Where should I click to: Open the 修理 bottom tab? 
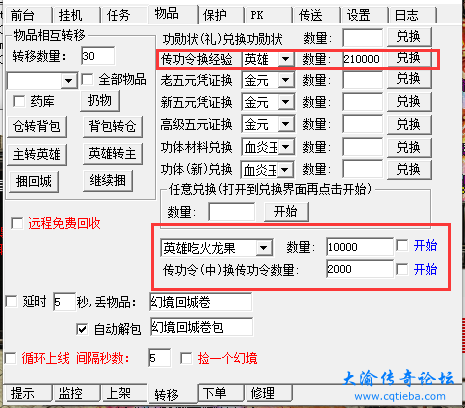click(269, 393)
